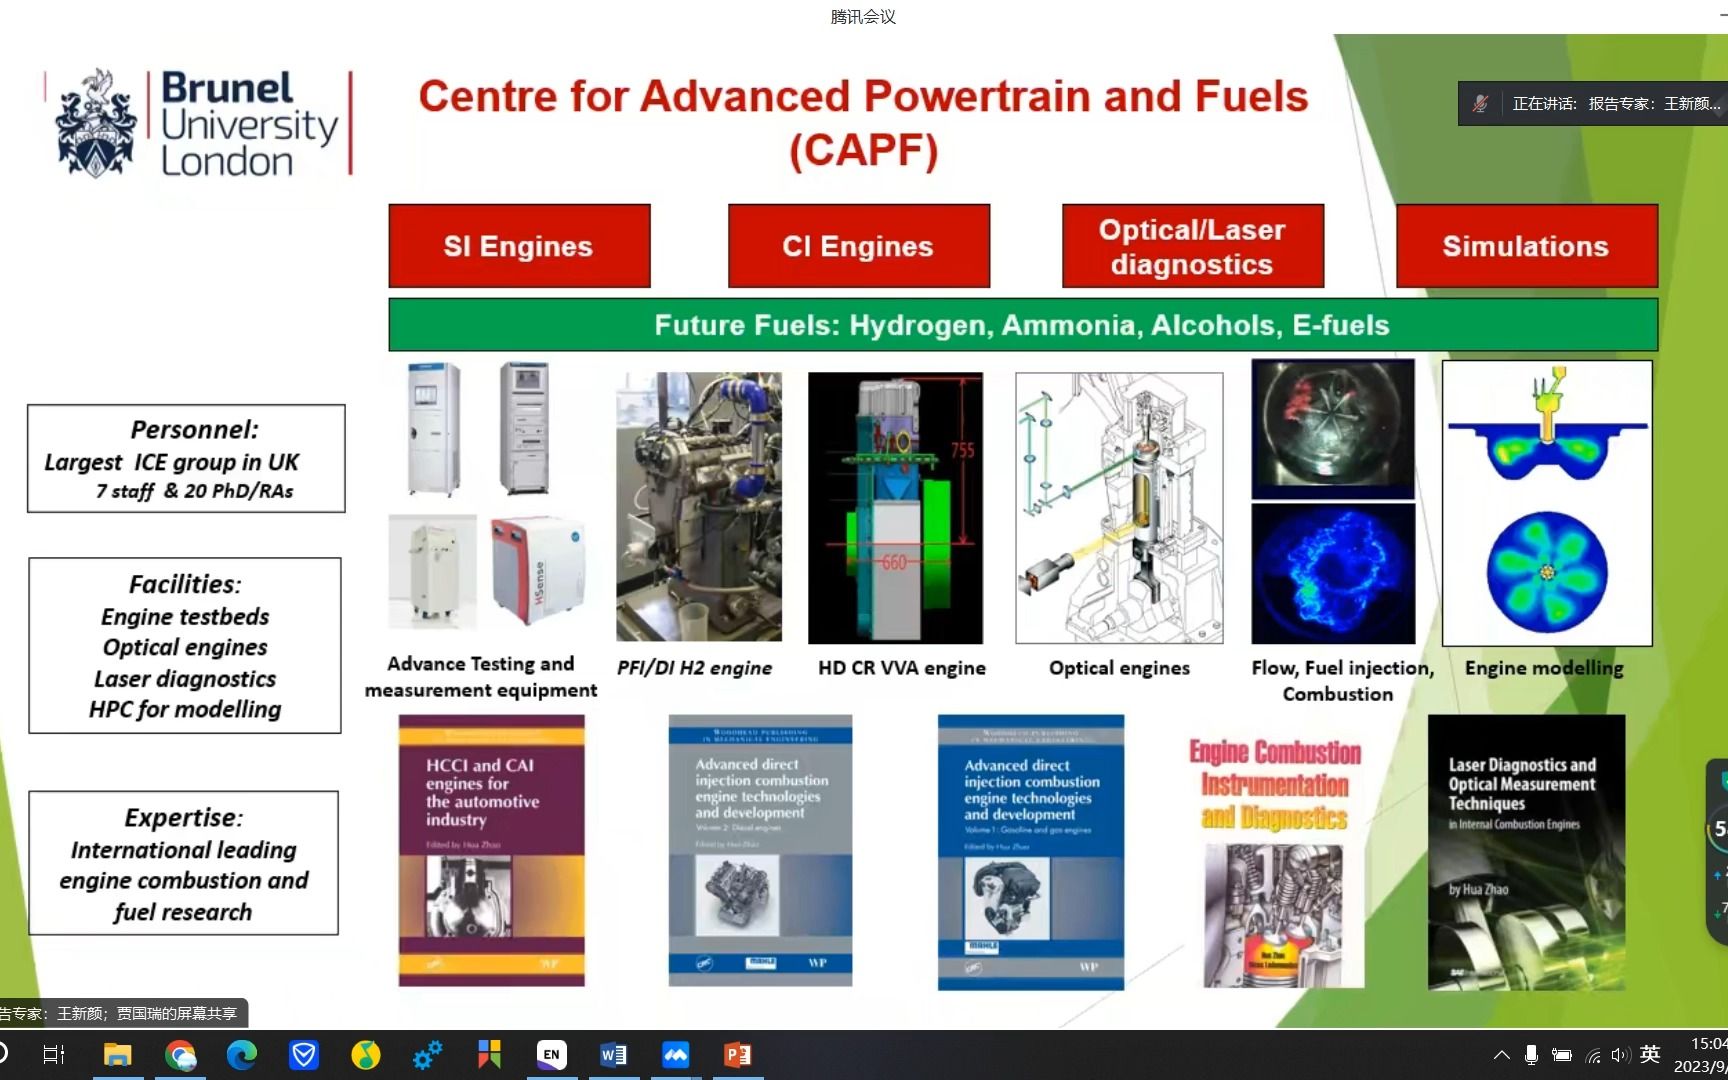Switch to PowerPoint in taskbar
This screenshot has width=1728, height=1080.
[737, 1055]
